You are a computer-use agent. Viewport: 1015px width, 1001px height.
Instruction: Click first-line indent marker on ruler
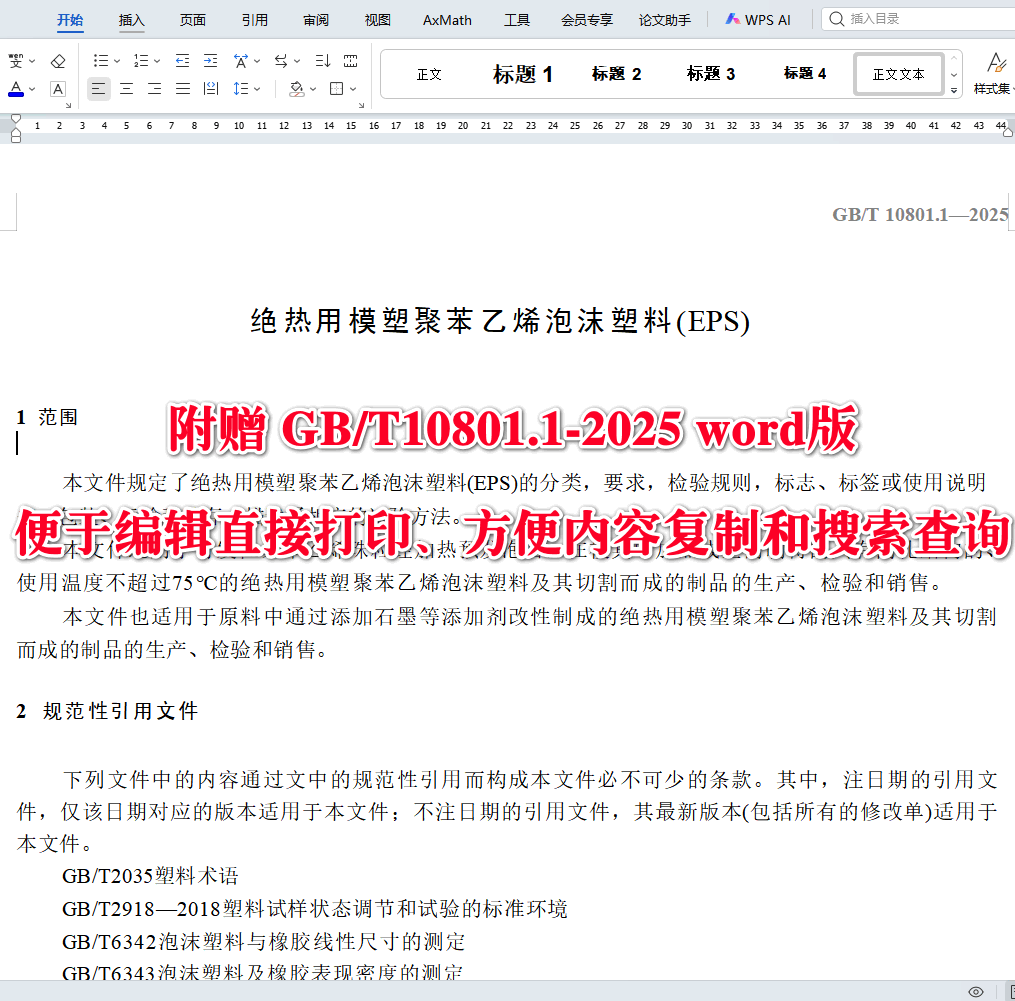pyautogui.click(x=16, y=118)
